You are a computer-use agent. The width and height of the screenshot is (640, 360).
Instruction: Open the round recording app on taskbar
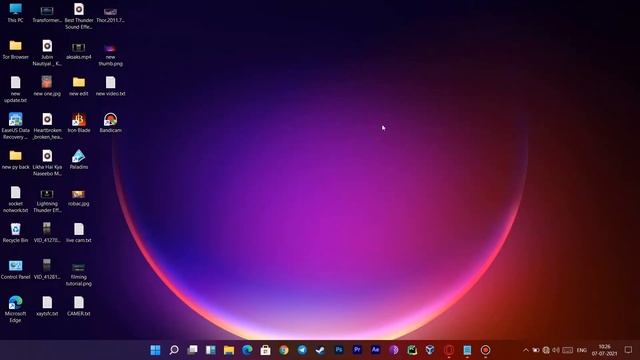coord(485,350)
